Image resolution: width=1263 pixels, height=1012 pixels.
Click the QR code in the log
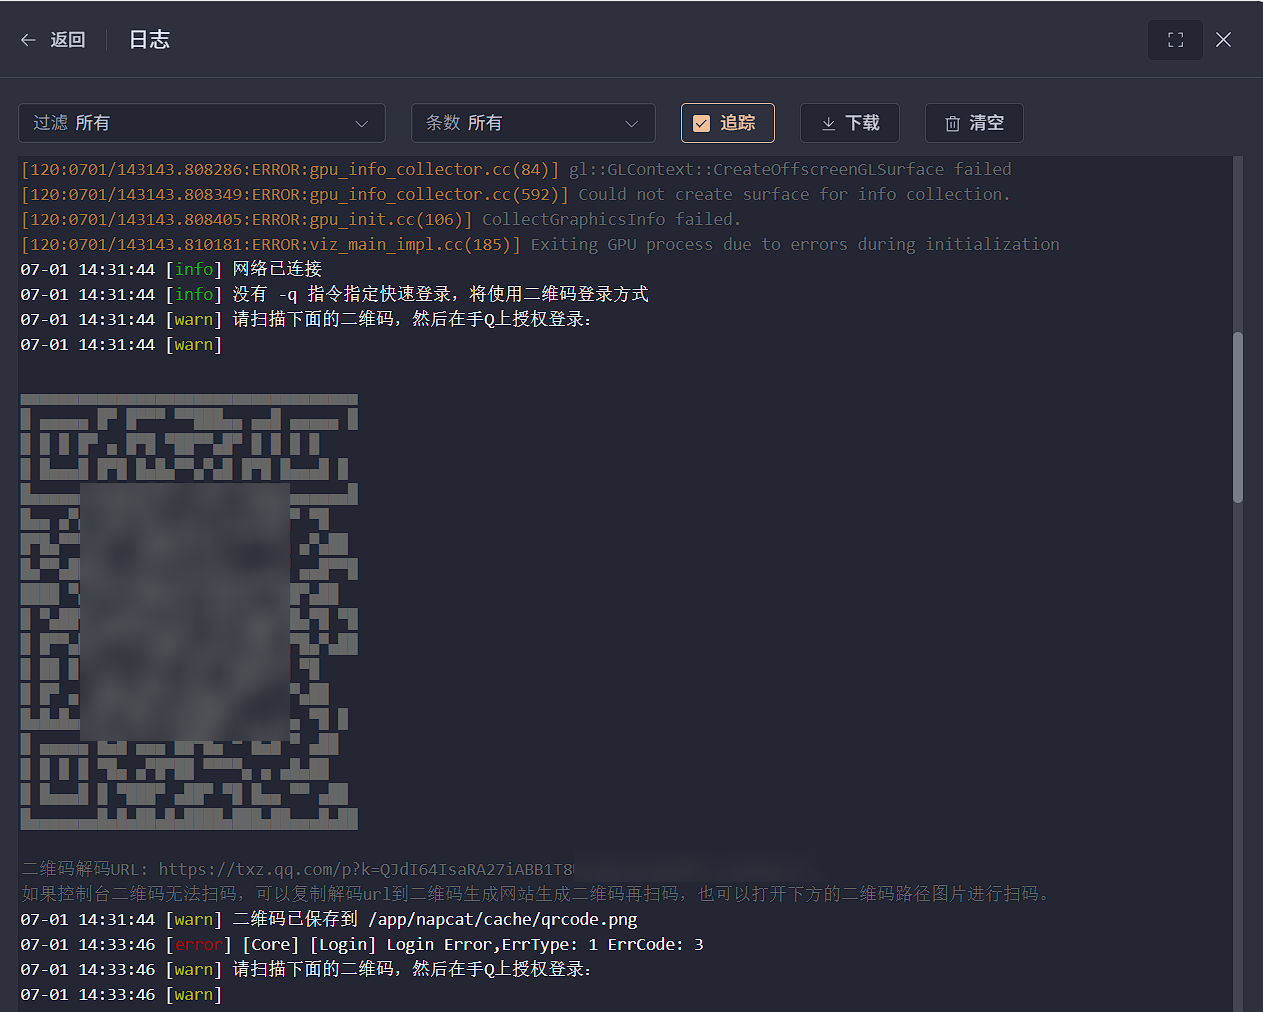189,612
